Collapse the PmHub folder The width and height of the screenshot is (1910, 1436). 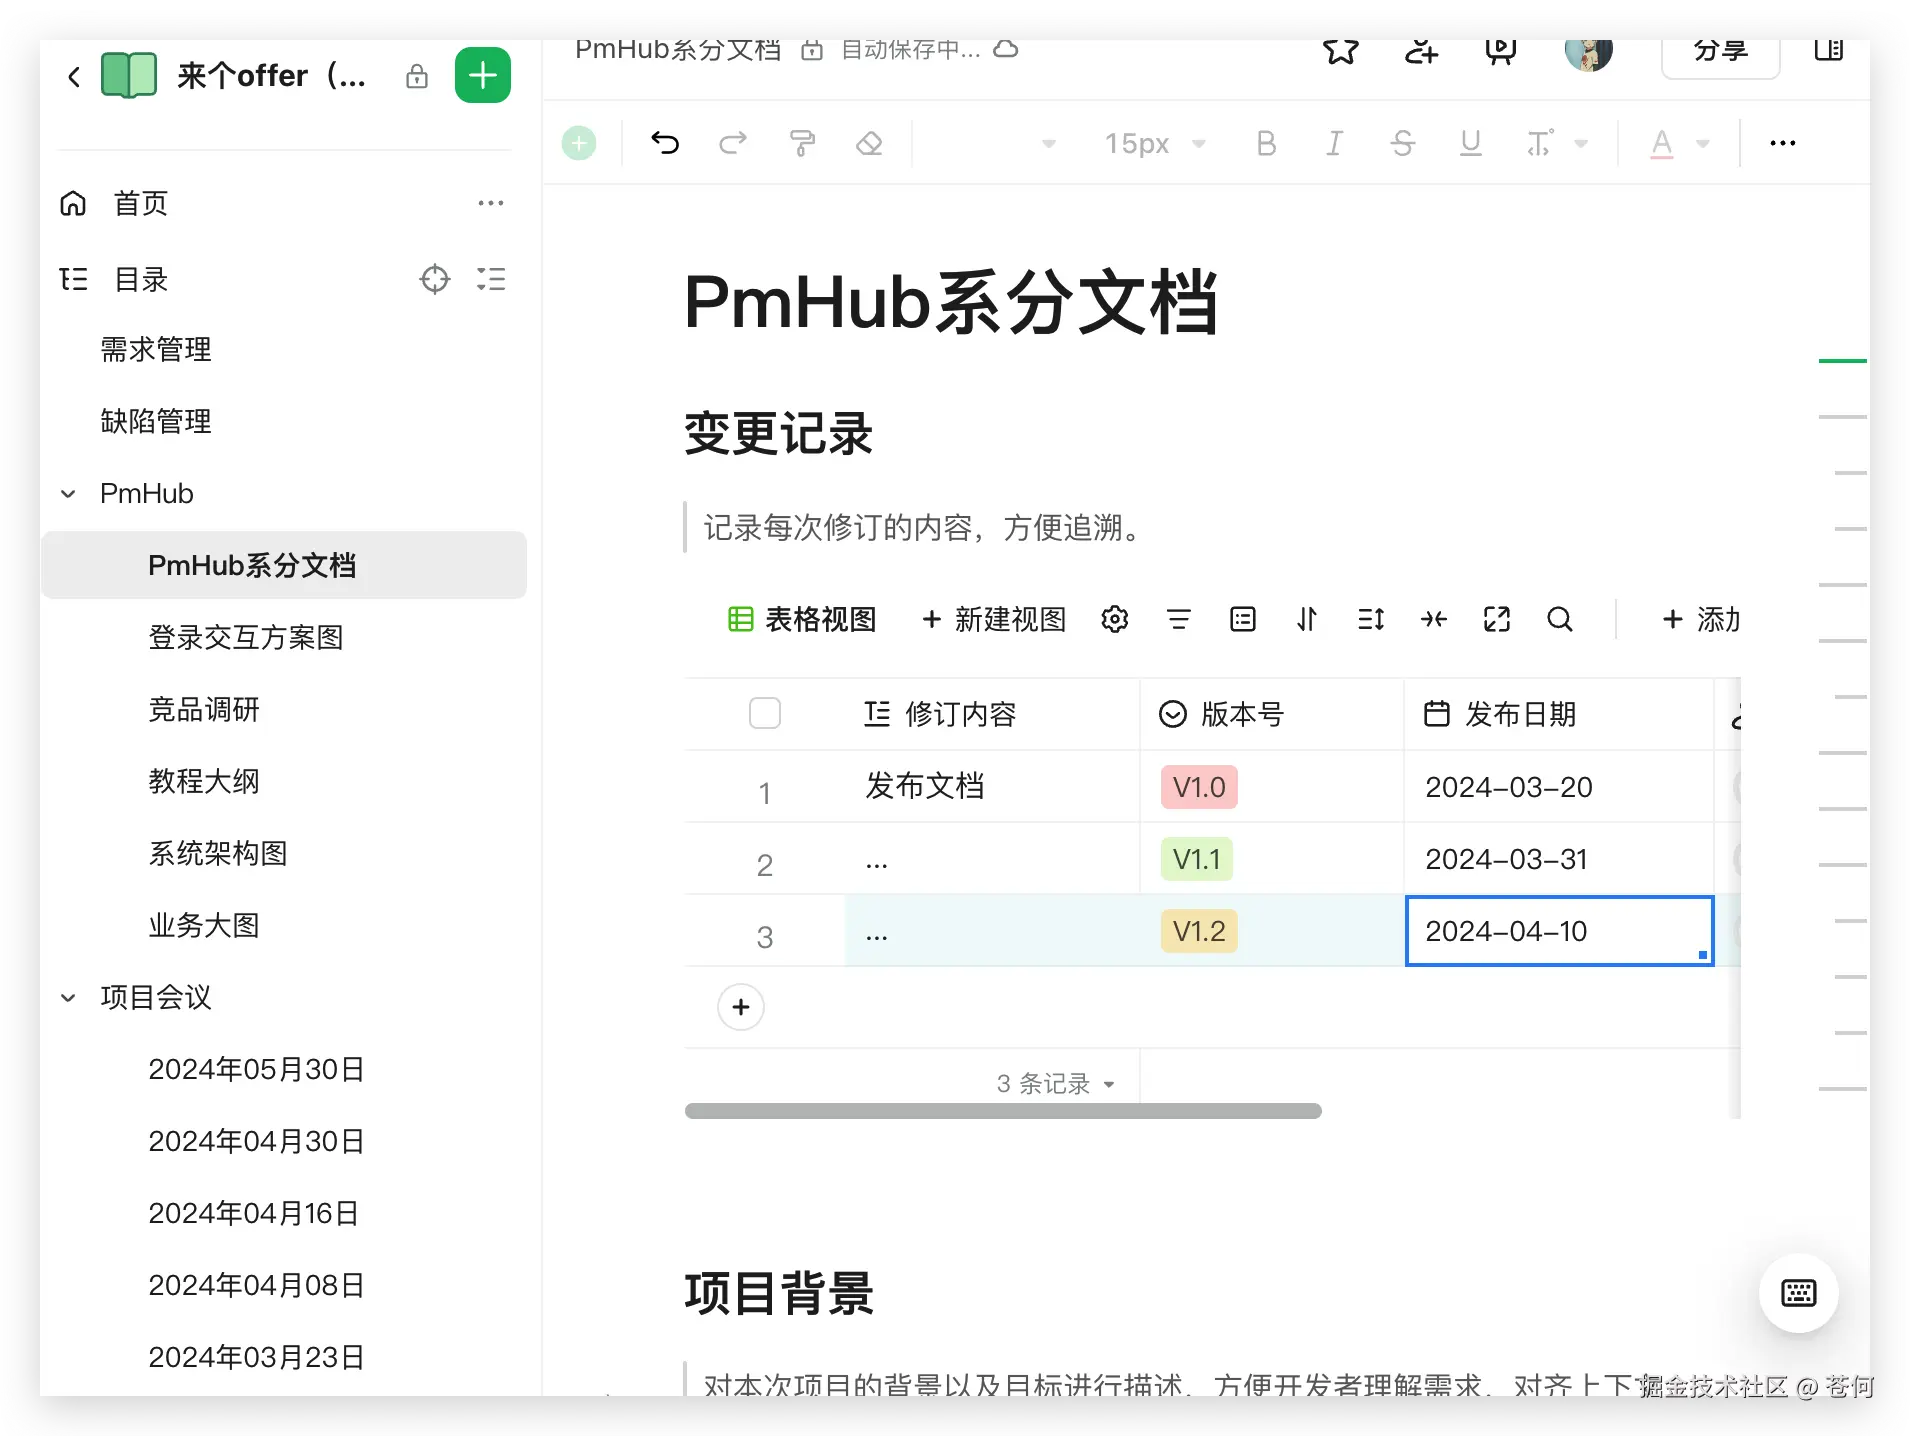[x=68, y=493]
